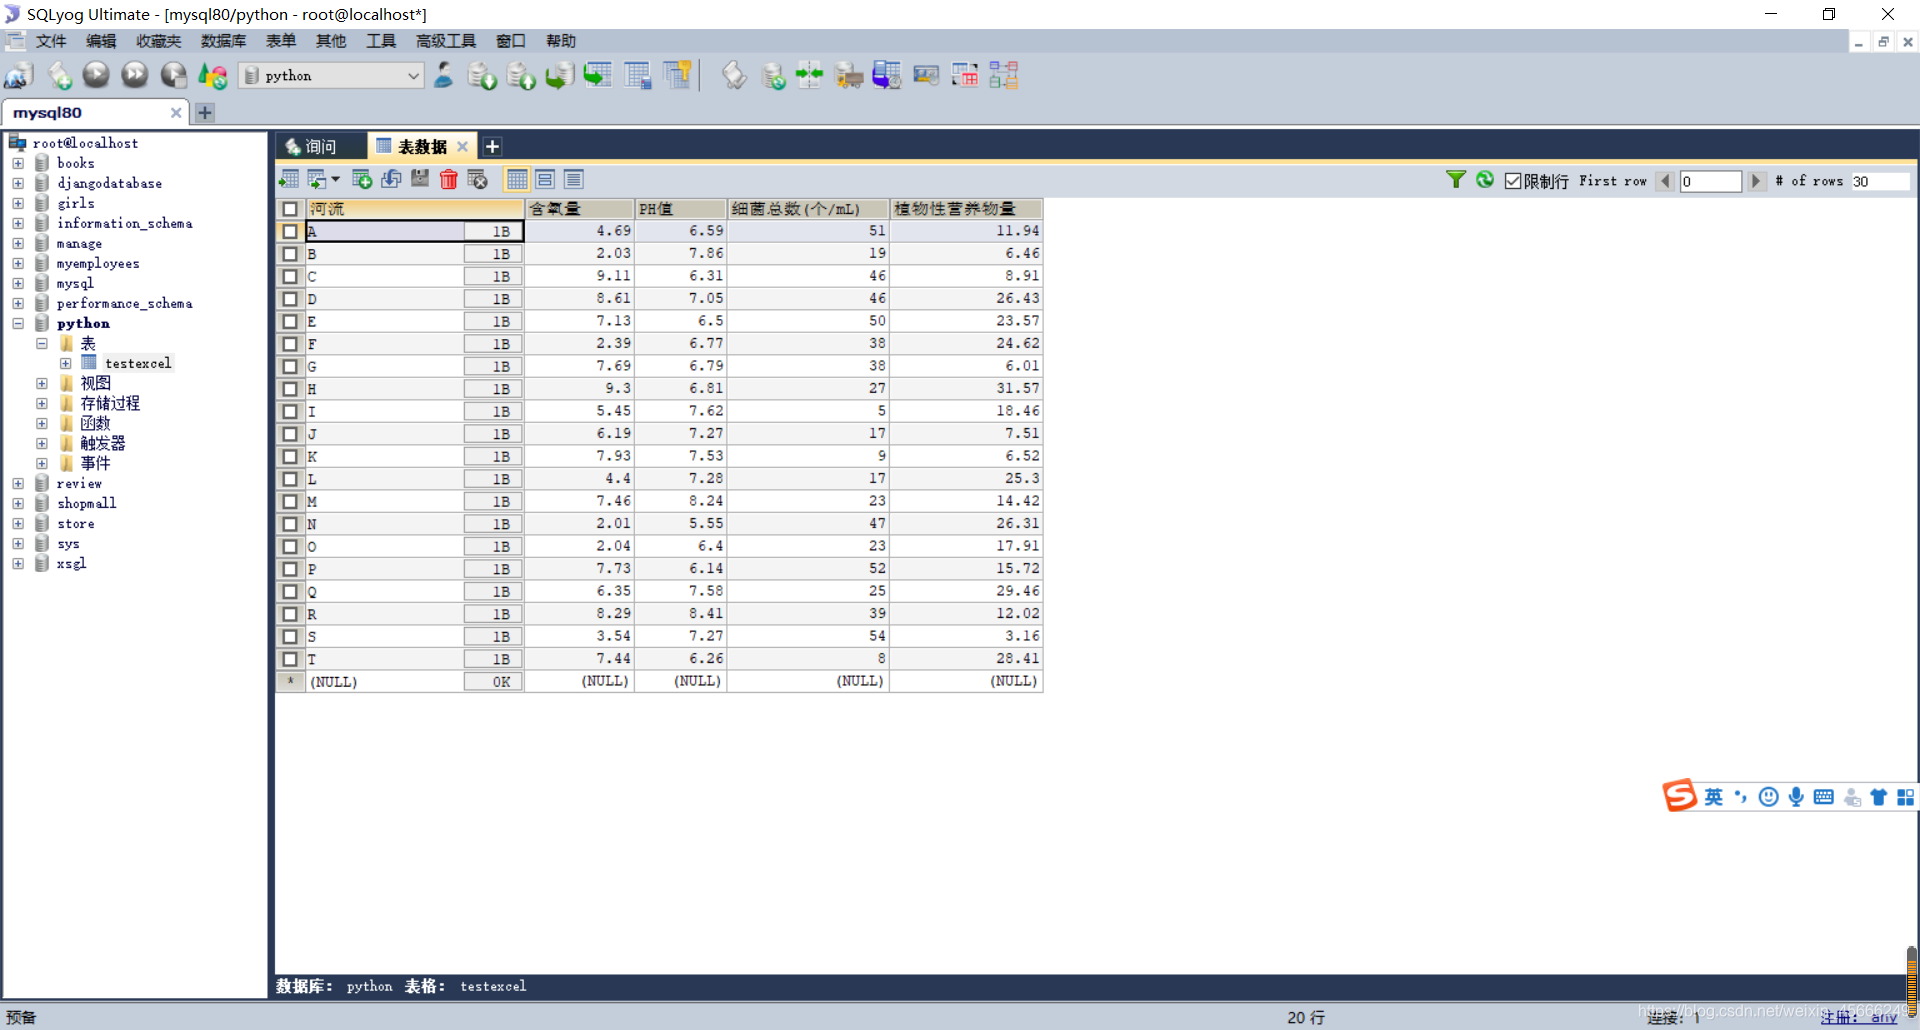
Task: Toggle the limit rows checkbox
Action: 1513,181
